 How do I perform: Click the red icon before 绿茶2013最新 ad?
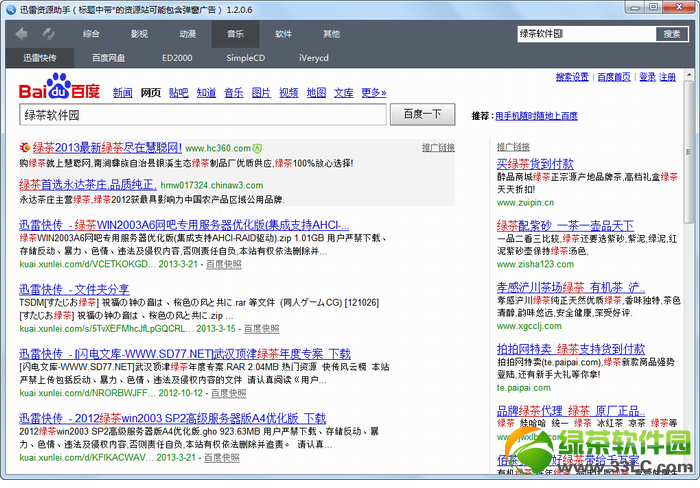point(25,147)
